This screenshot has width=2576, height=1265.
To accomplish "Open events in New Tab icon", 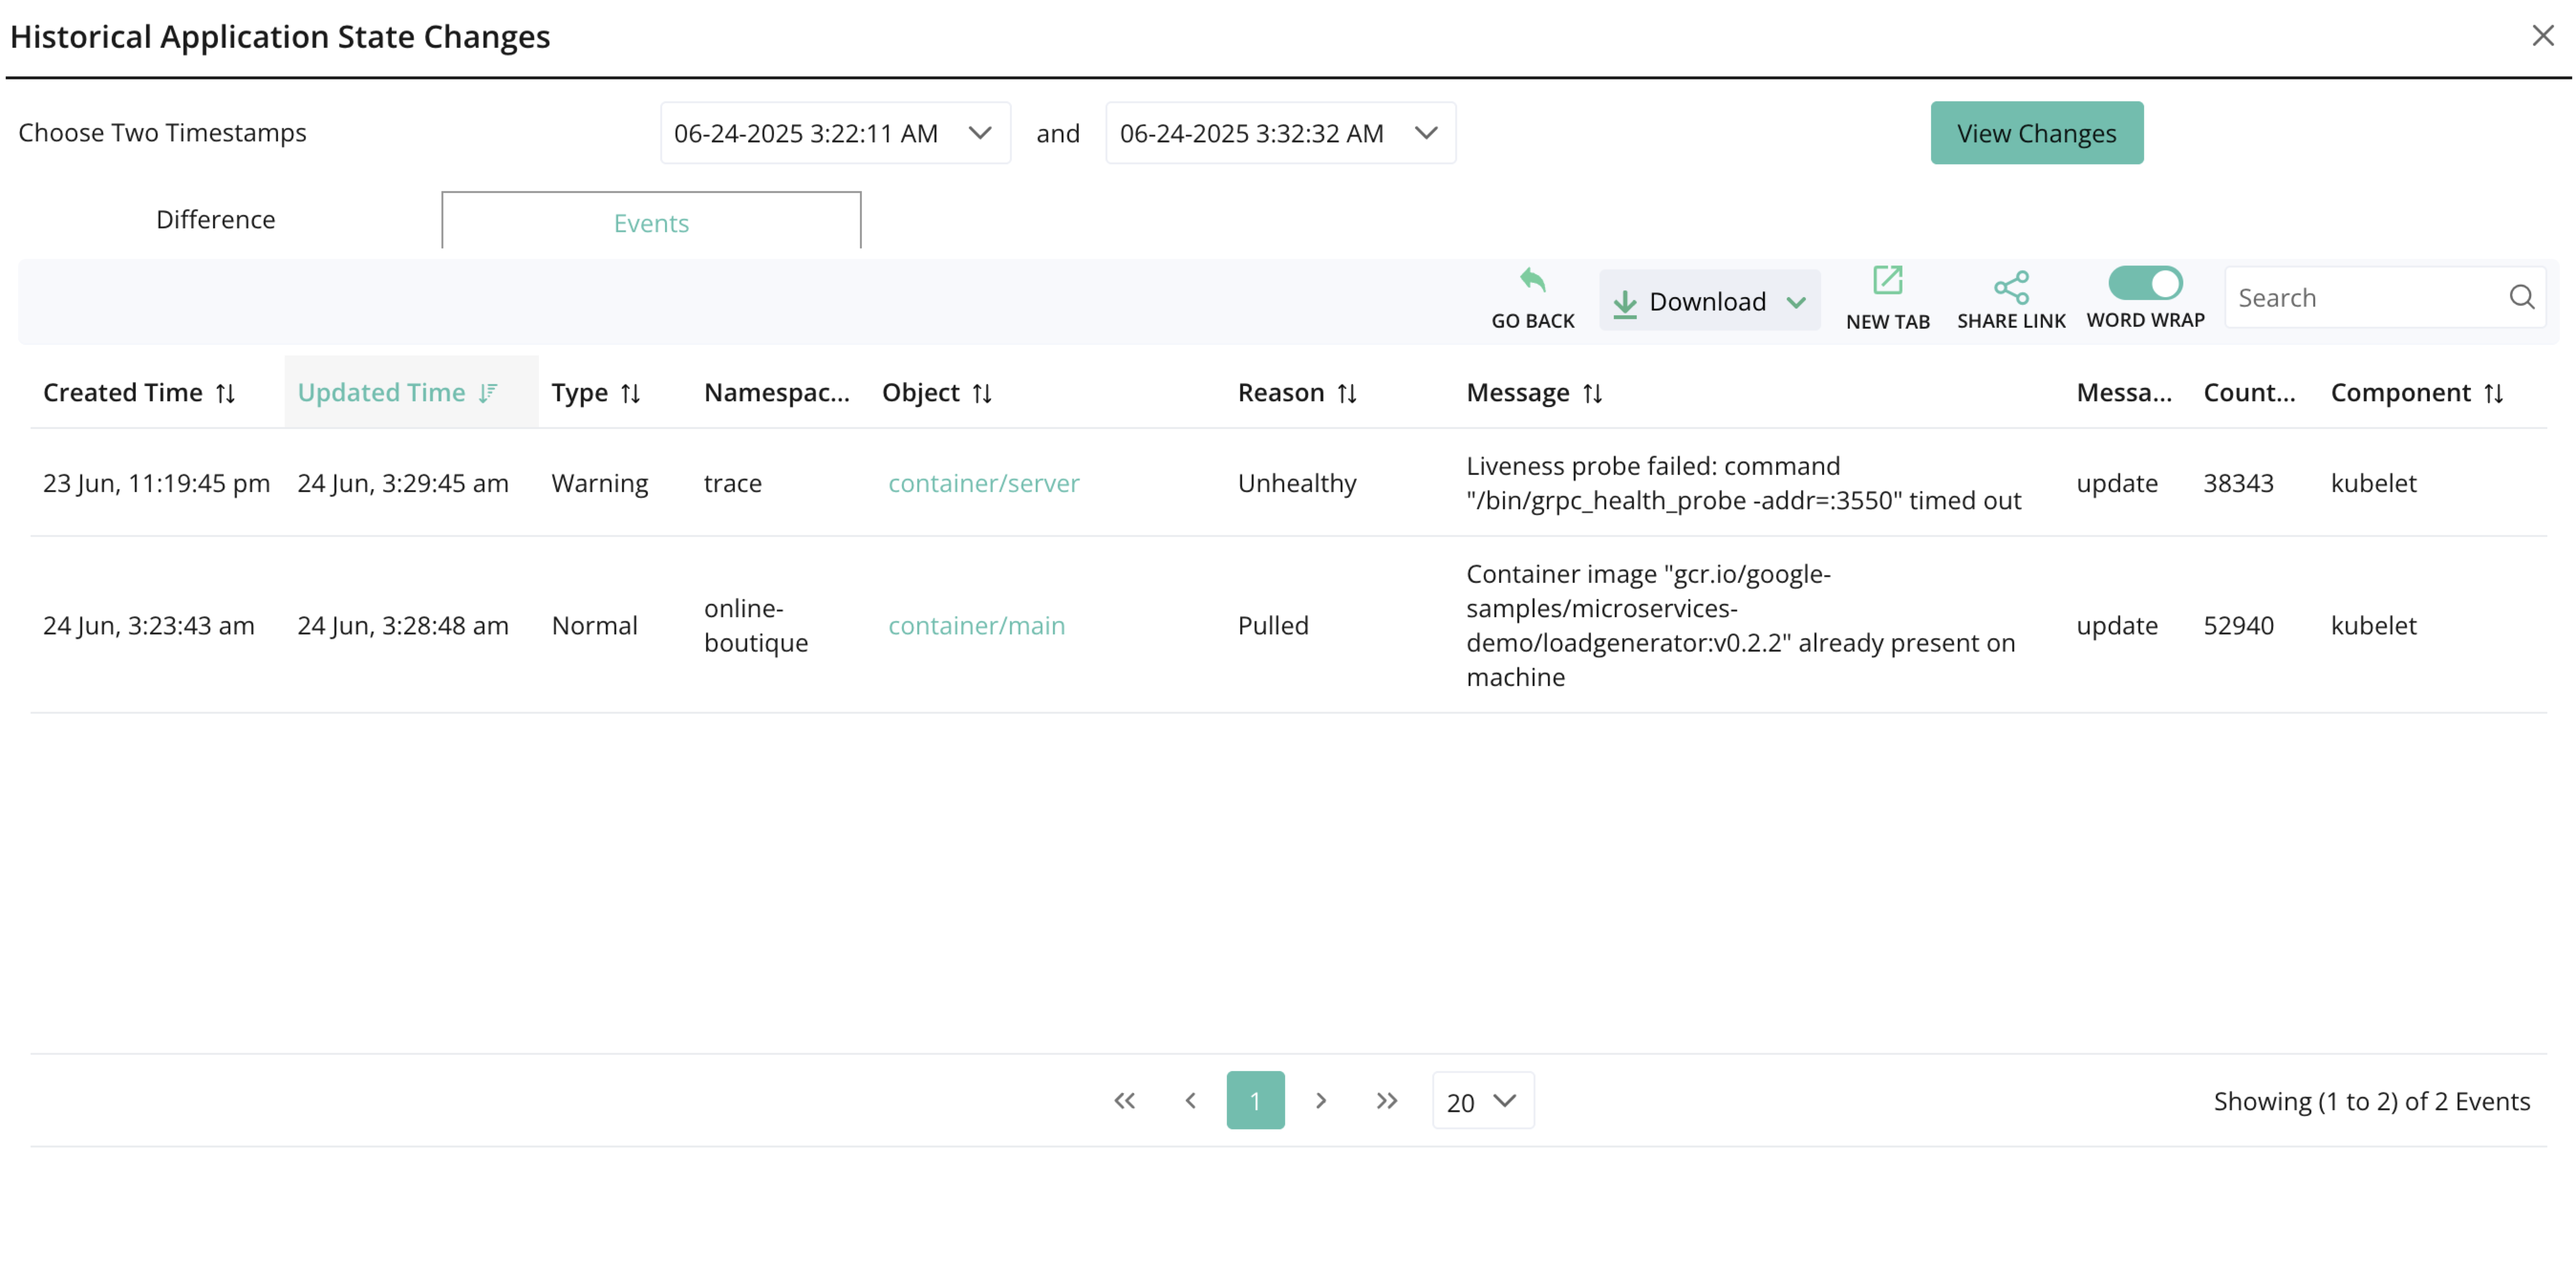I will (1887, 280).
